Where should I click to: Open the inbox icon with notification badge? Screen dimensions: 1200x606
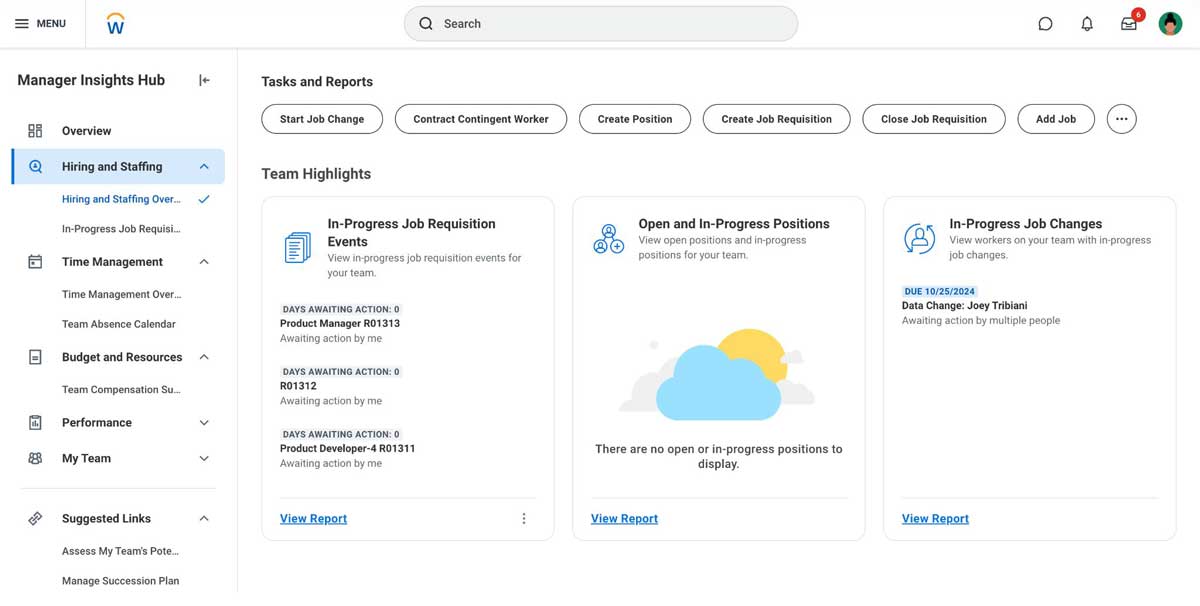1128,24
